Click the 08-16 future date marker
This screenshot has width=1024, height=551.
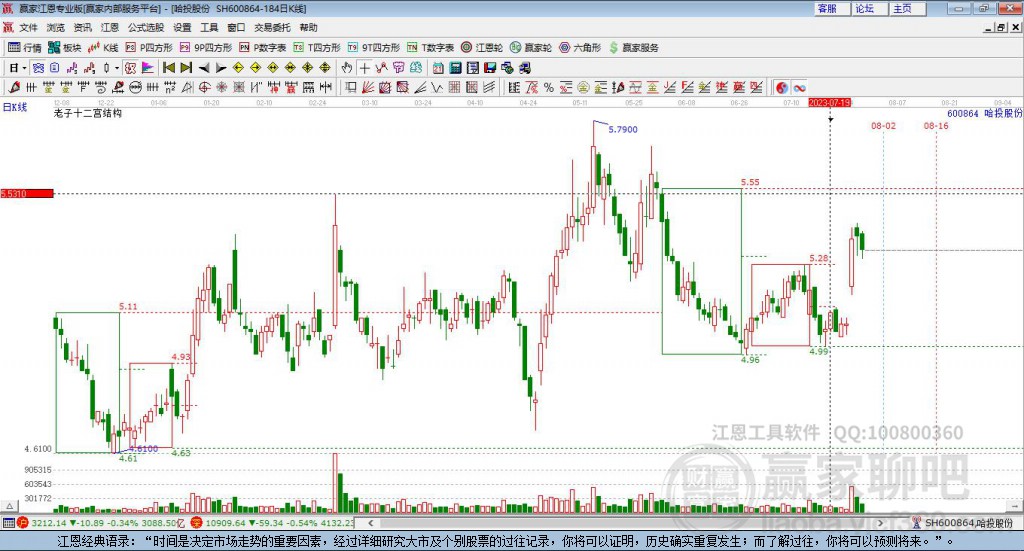(936, 125)
